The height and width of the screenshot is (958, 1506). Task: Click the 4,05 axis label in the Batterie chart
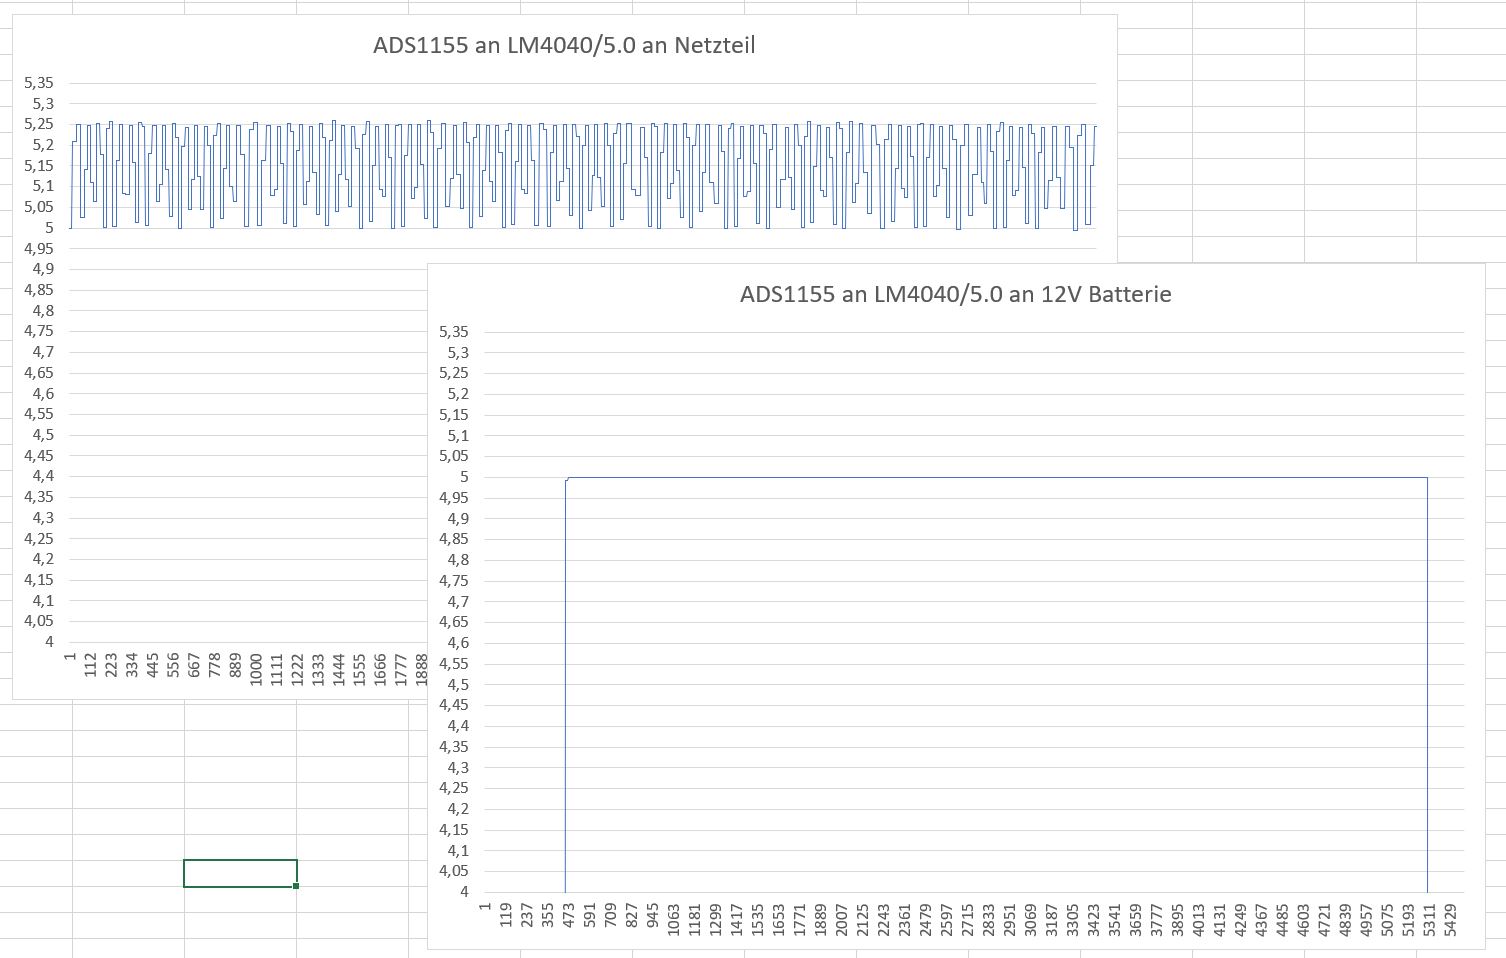click(x=454, y=871)
